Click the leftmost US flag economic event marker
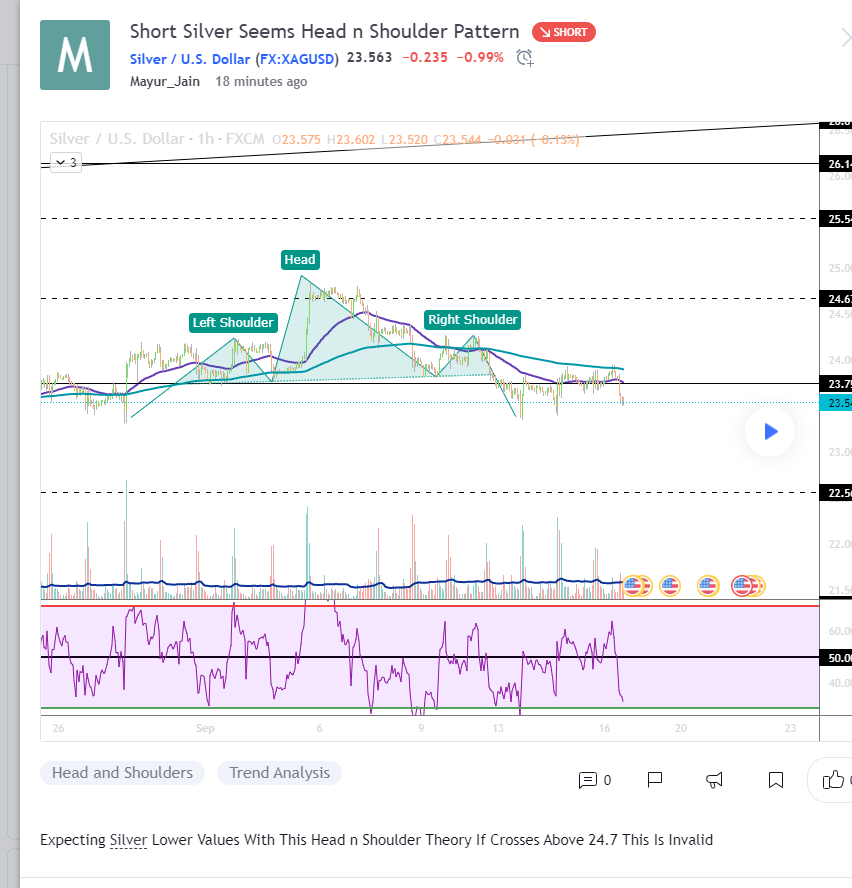 (633, 586)
